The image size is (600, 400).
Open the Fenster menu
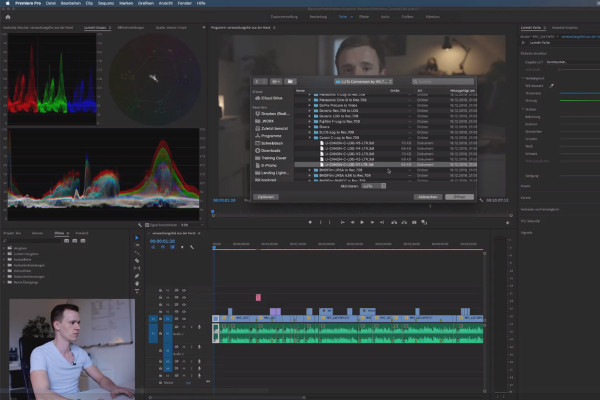pyautogui.click(x=184, y=3)
